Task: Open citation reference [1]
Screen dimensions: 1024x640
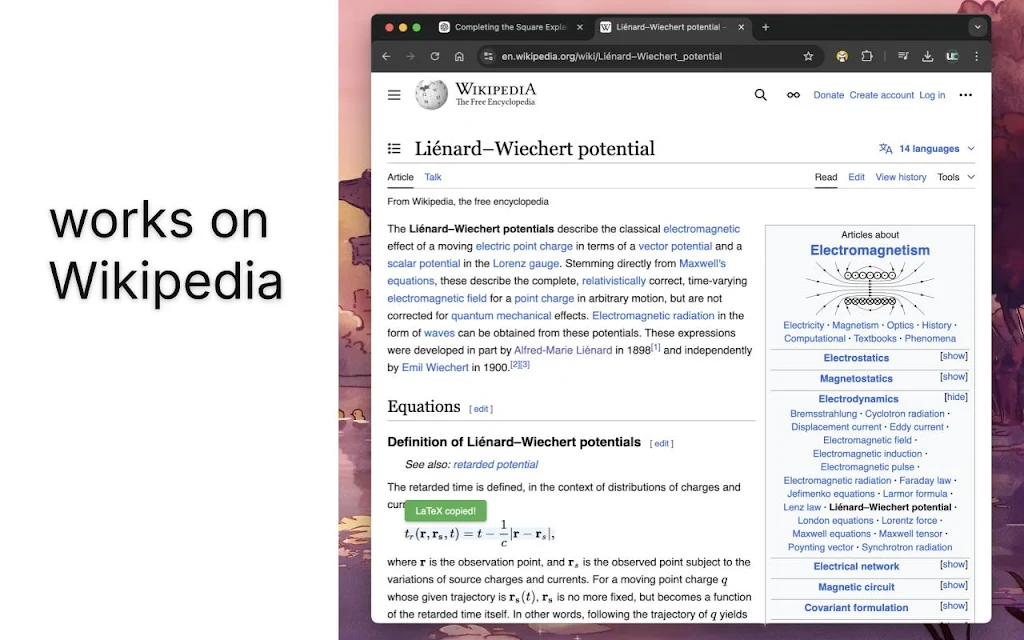Action: pyautogui.click(x=656, y=347)
